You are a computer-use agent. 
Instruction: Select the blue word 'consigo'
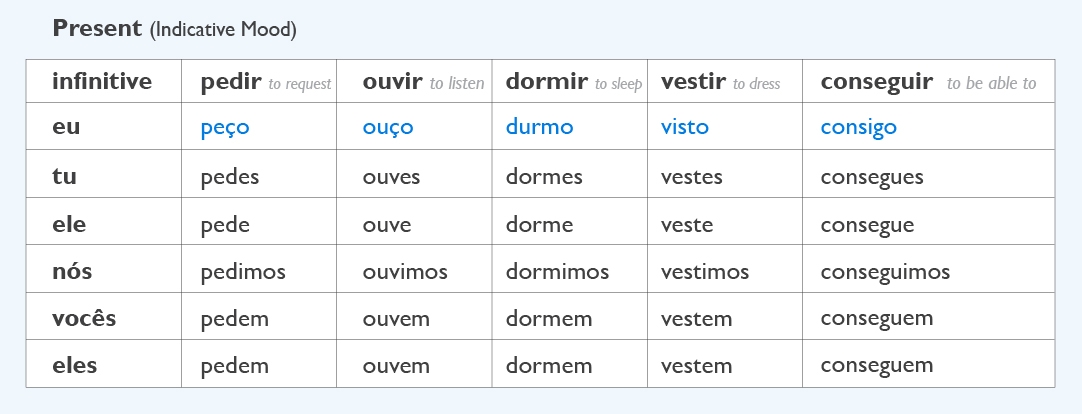pos(859,127)
